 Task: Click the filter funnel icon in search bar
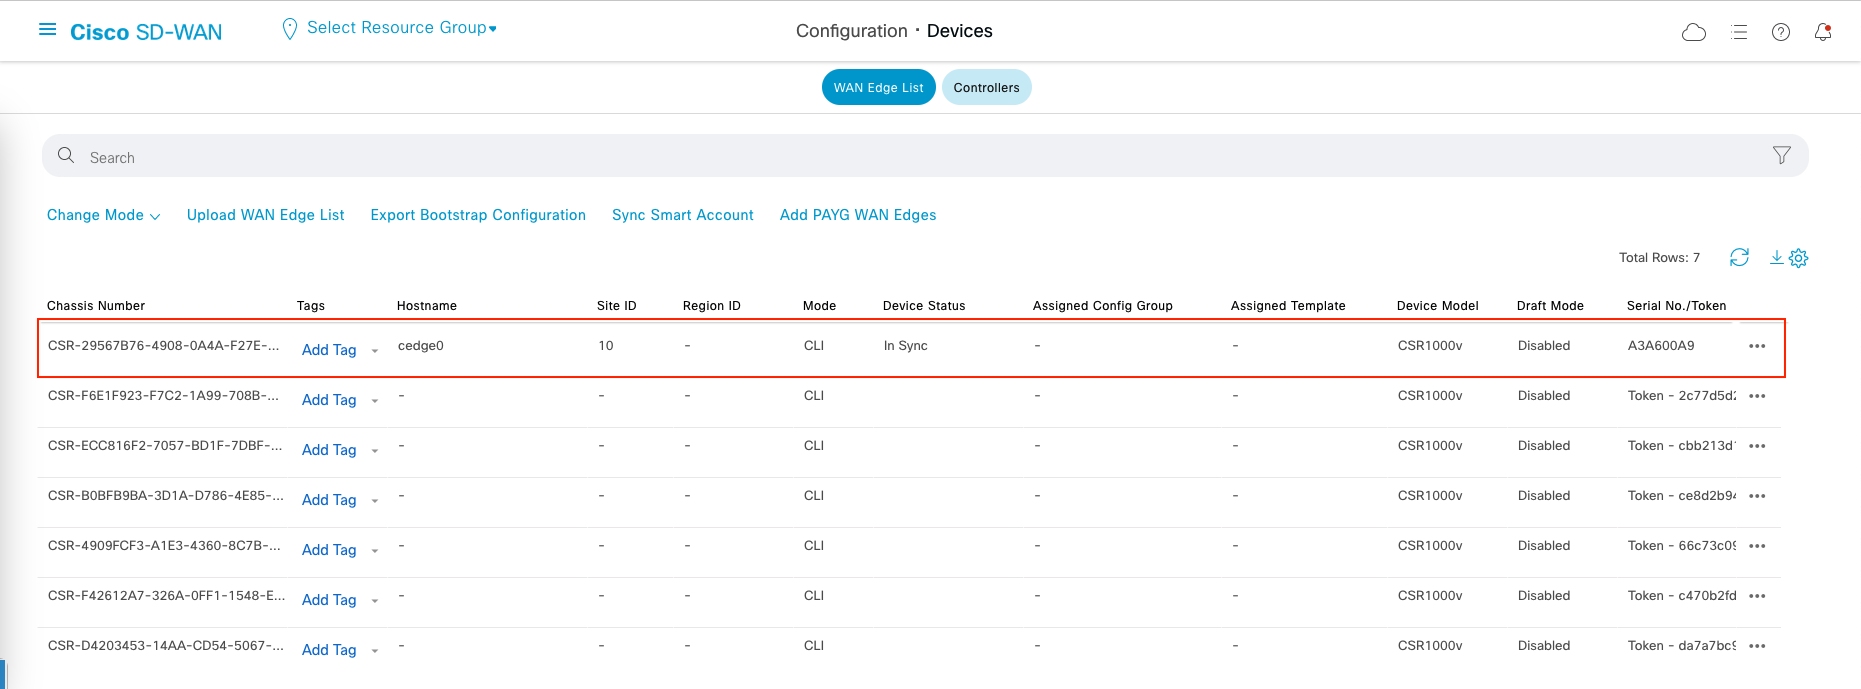point(1781,155)
